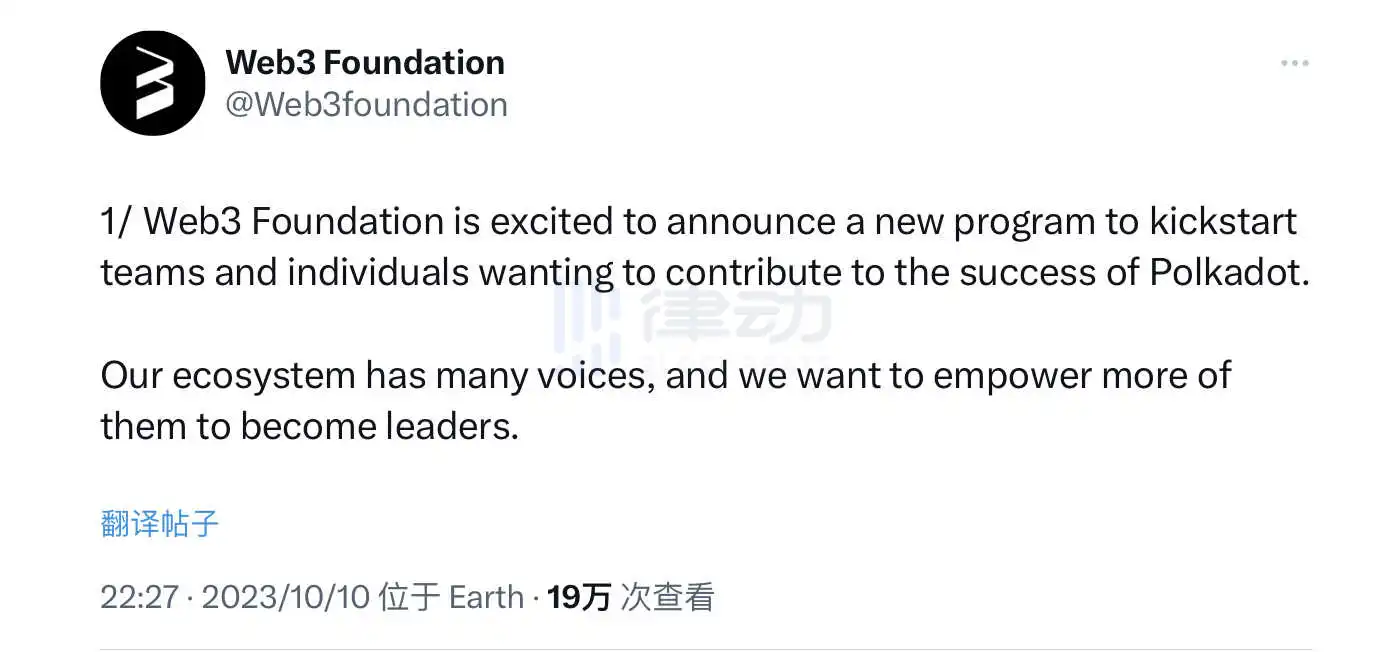This screenshot has height=652, width=1385.
Task: Click the "1/" thread number marker
Action: [117, 220]
